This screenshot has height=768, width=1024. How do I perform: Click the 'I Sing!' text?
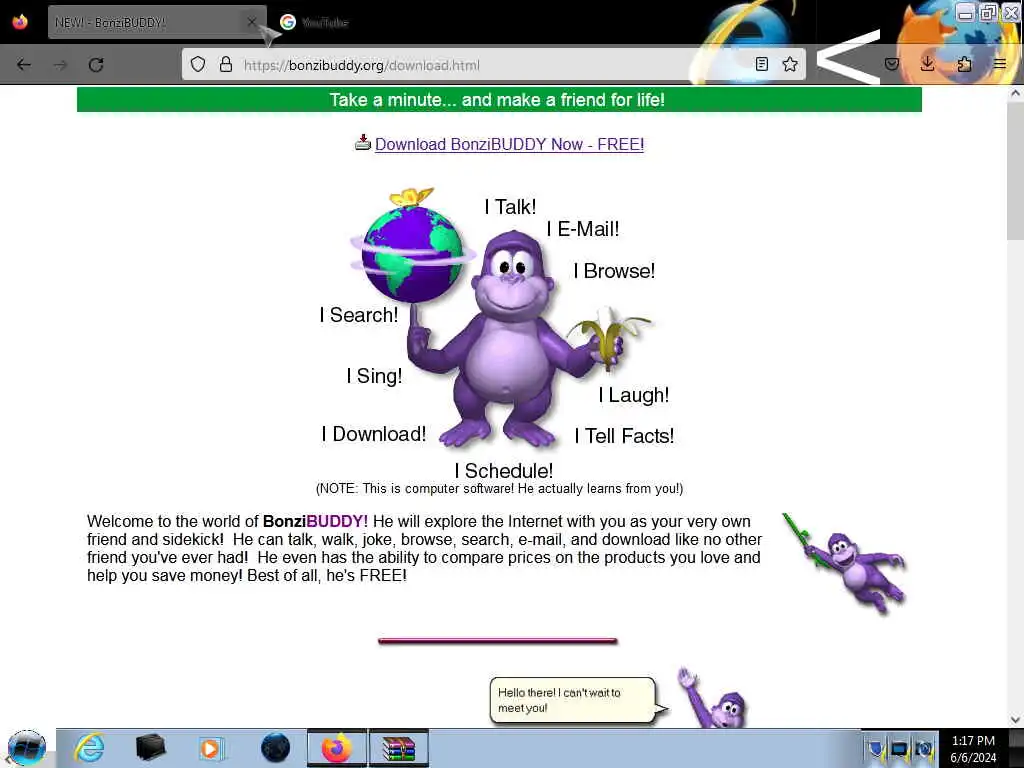pyautogui.click(x=374, y=376)
